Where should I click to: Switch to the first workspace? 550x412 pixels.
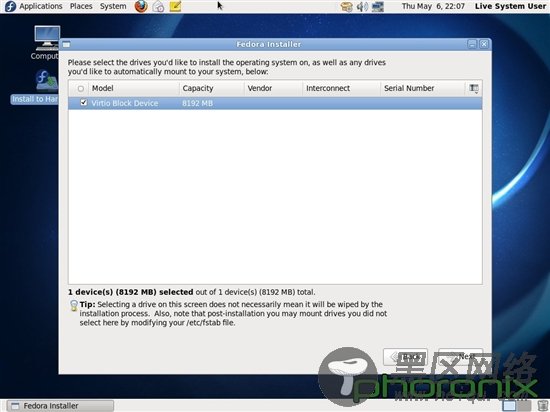coord(510,406)
